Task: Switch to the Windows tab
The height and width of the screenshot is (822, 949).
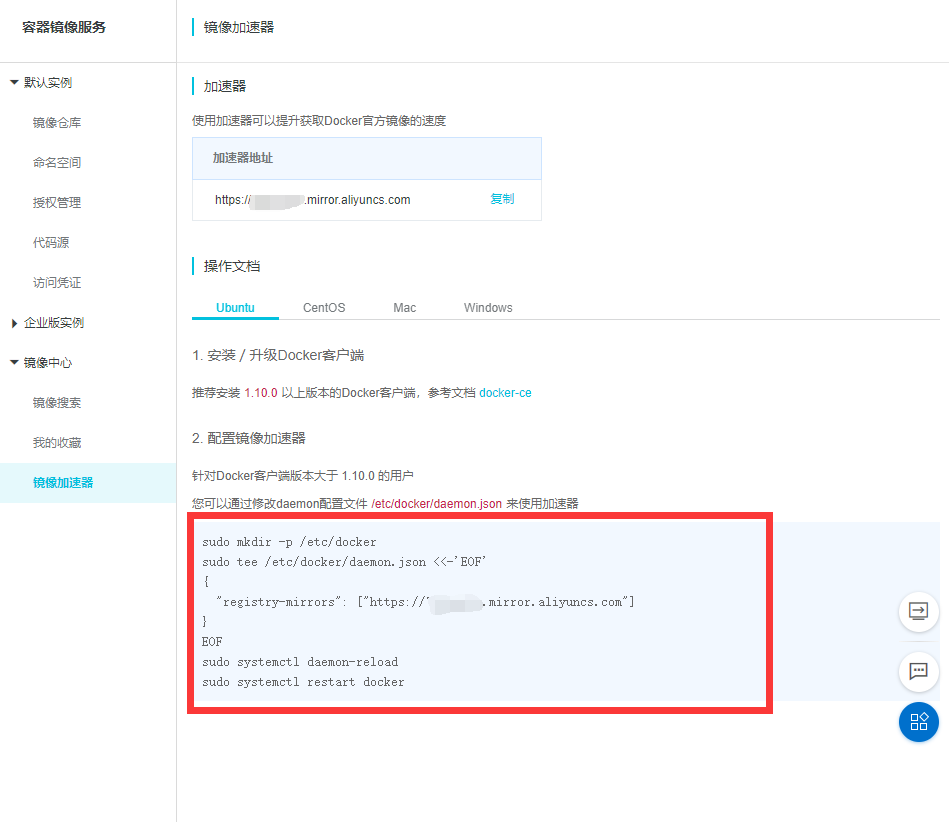Action: point(488,307)
